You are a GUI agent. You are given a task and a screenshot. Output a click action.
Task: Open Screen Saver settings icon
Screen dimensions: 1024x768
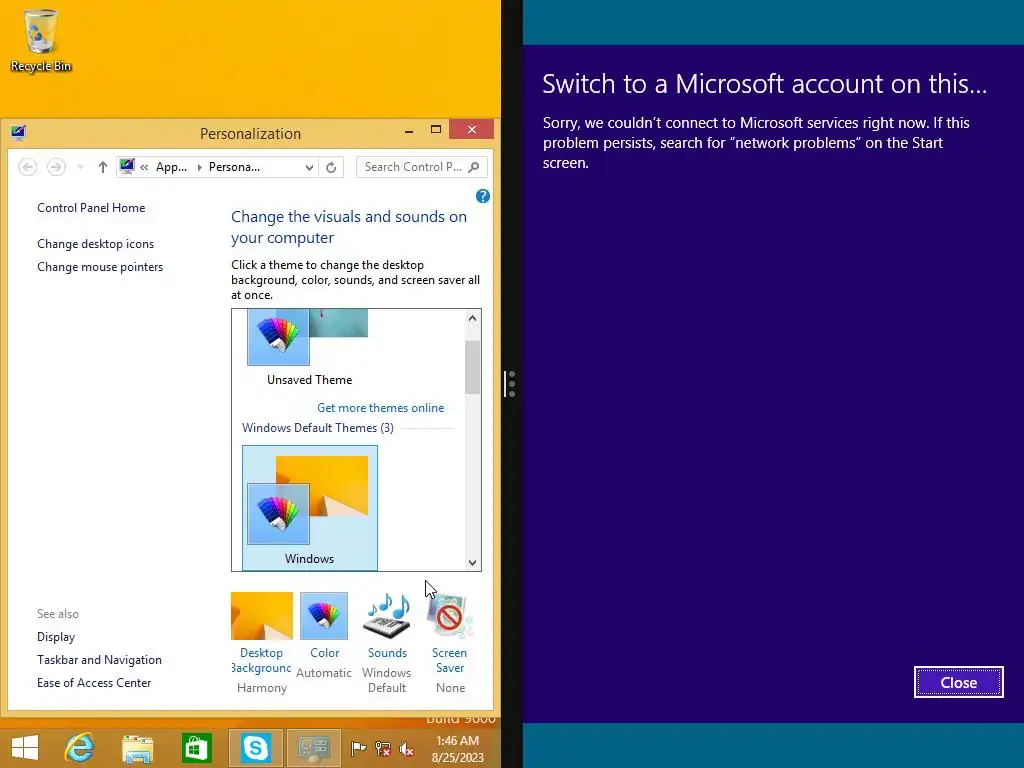click(449, 616)
